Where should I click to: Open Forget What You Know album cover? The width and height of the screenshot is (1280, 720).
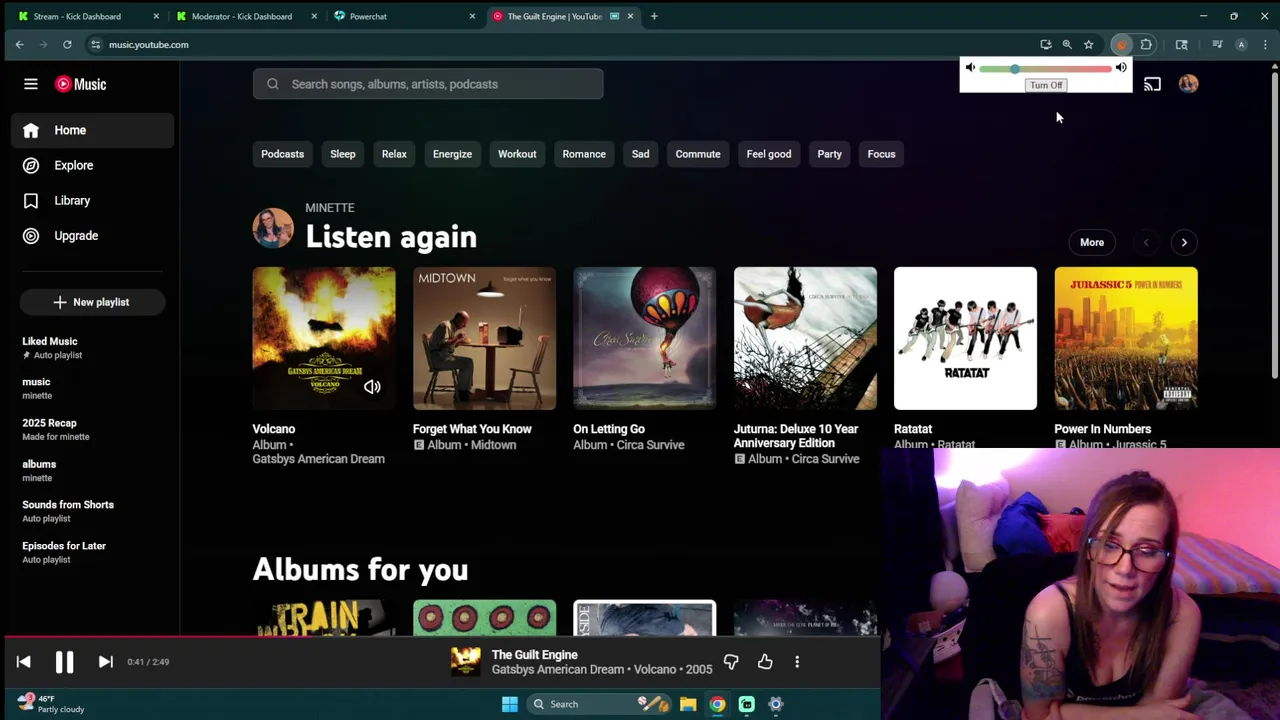coord(484,338)
